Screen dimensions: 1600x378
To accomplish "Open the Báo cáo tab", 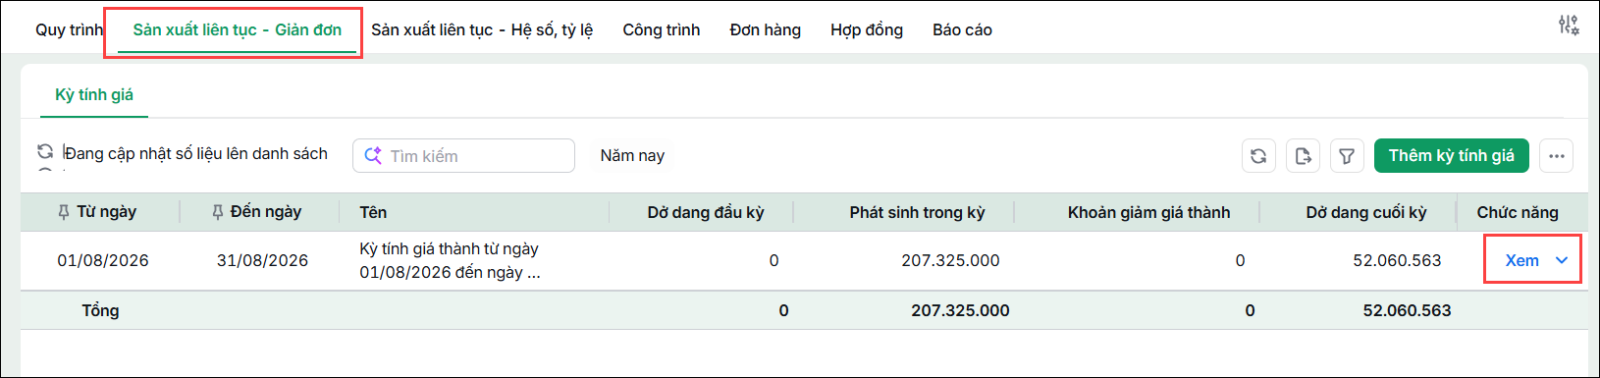I will tap(962, 30).
